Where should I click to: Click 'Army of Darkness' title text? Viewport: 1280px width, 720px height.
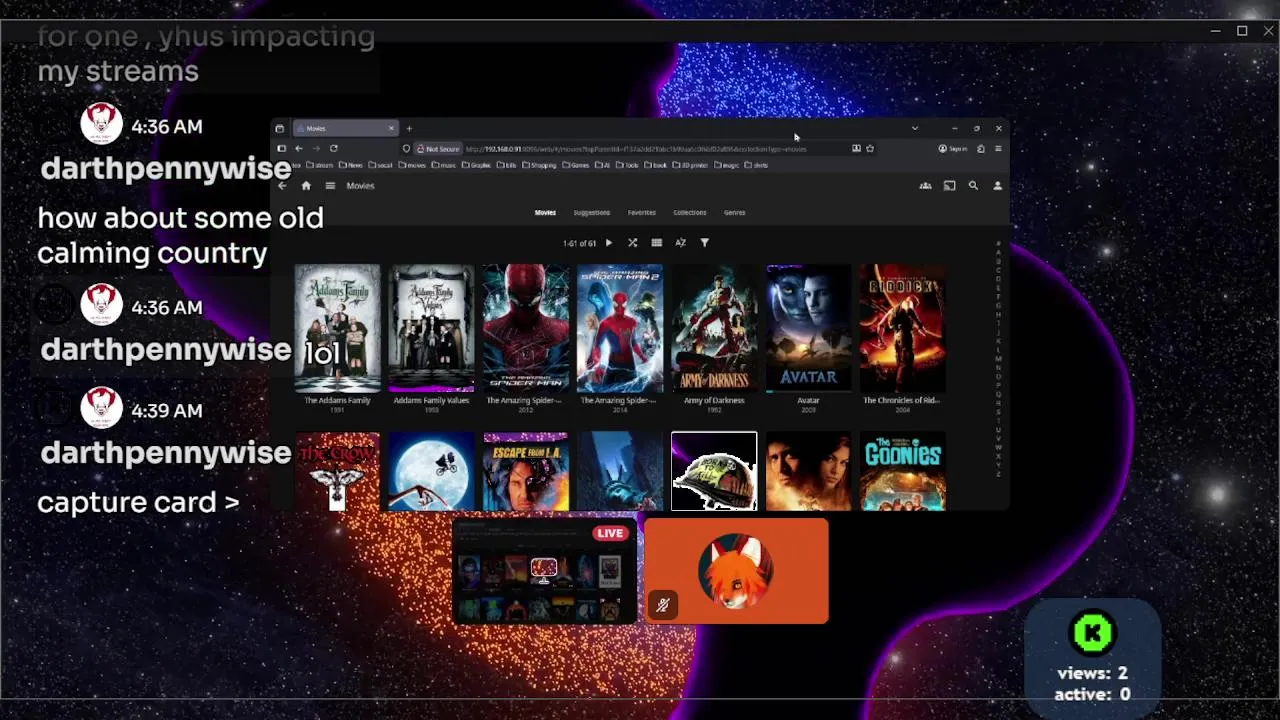pyautogui.click(x=714, y=400)
